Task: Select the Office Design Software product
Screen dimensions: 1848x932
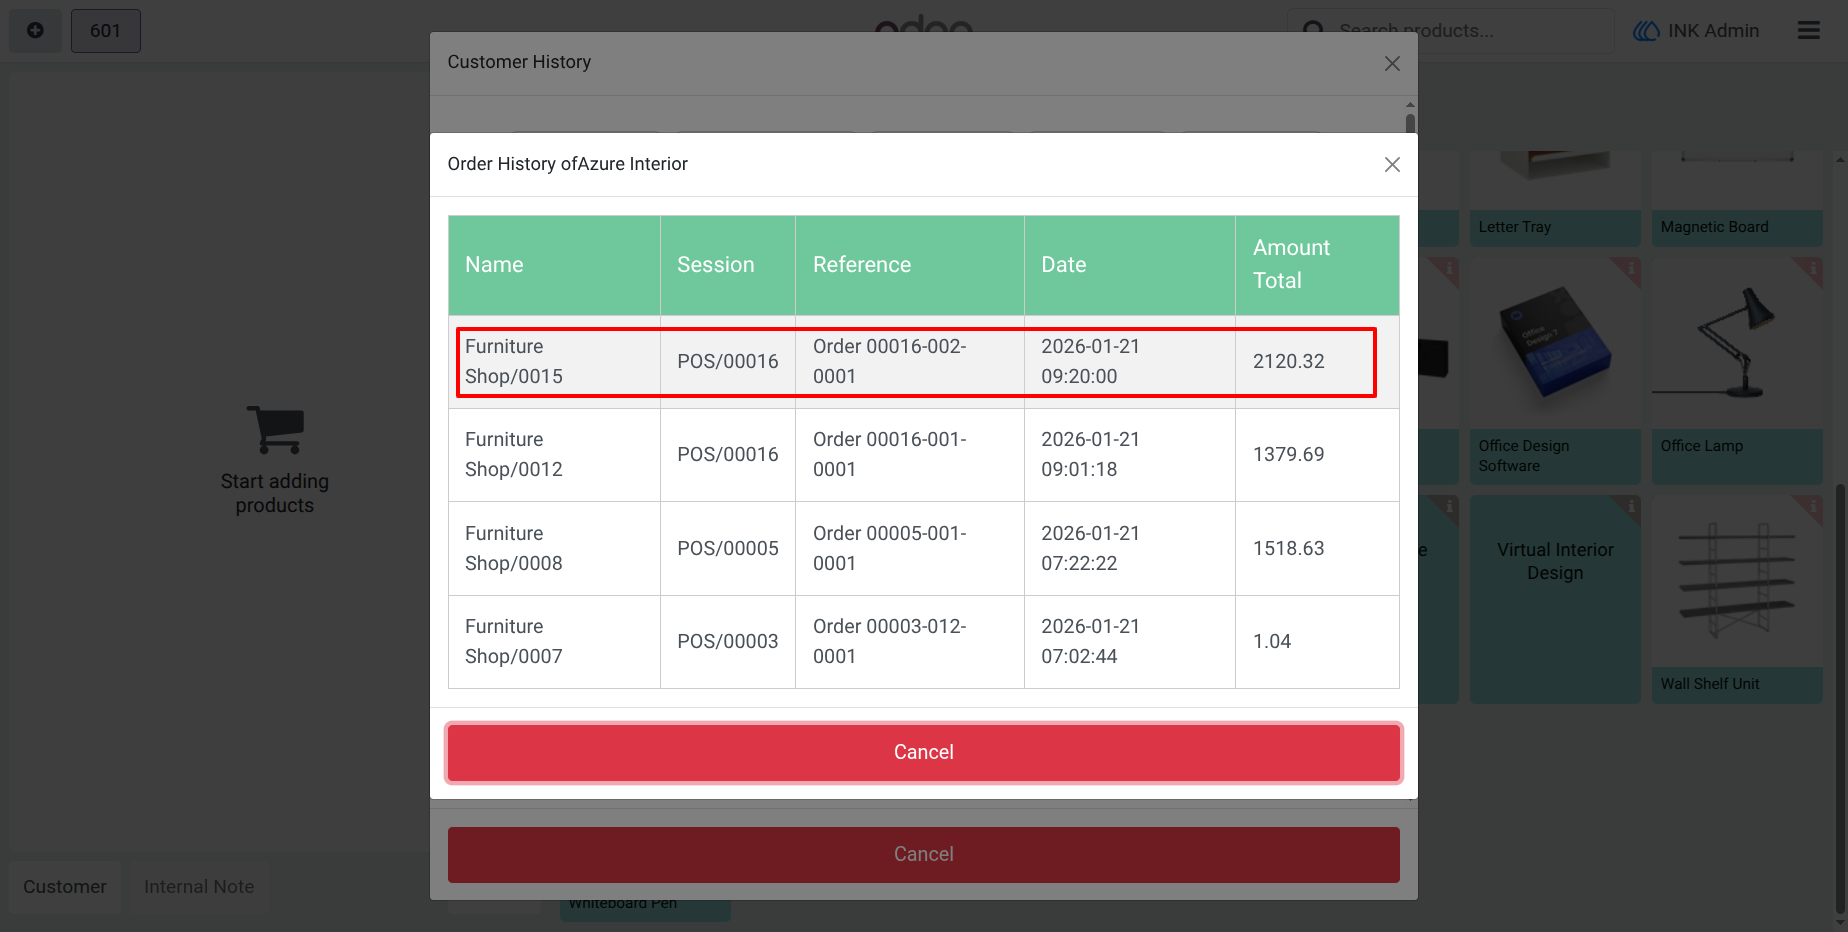Action: [1555, 371]
